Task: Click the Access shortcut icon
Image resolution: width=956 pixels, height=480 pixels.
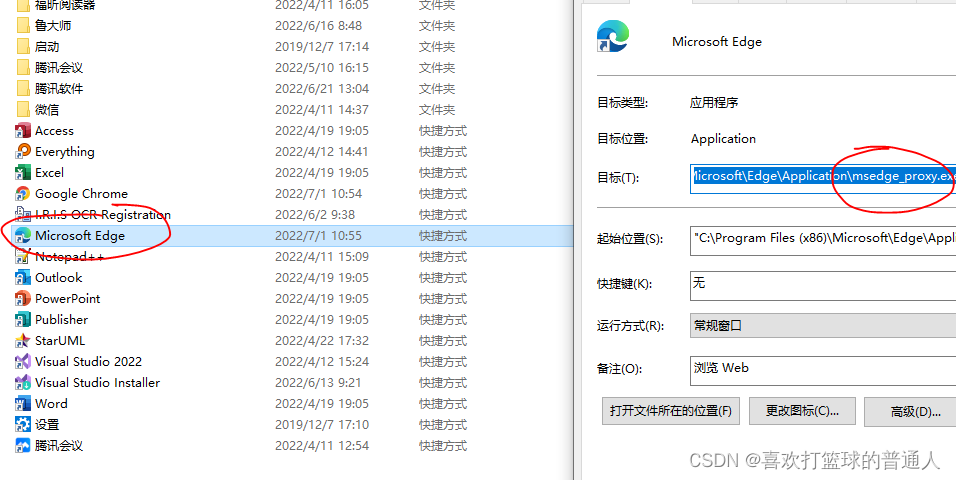Action: (23, 131)
